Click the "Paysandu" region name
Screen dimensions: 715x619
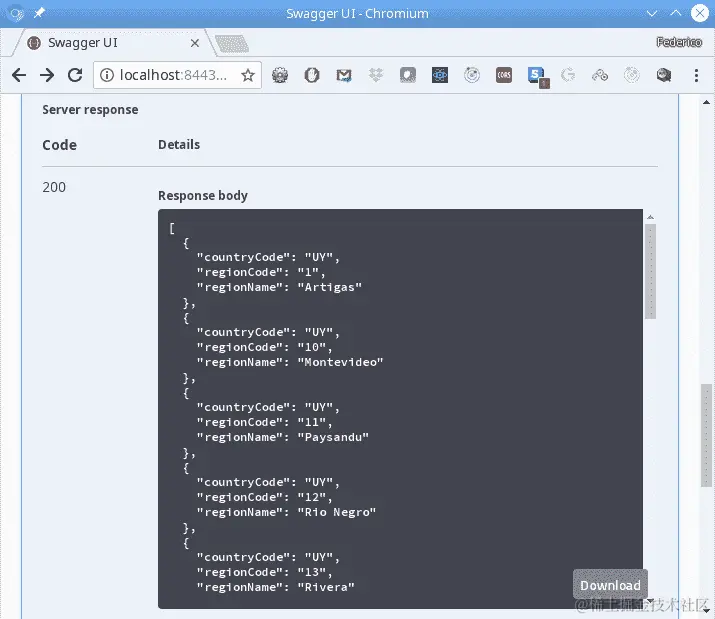click(x=333, y=437)
